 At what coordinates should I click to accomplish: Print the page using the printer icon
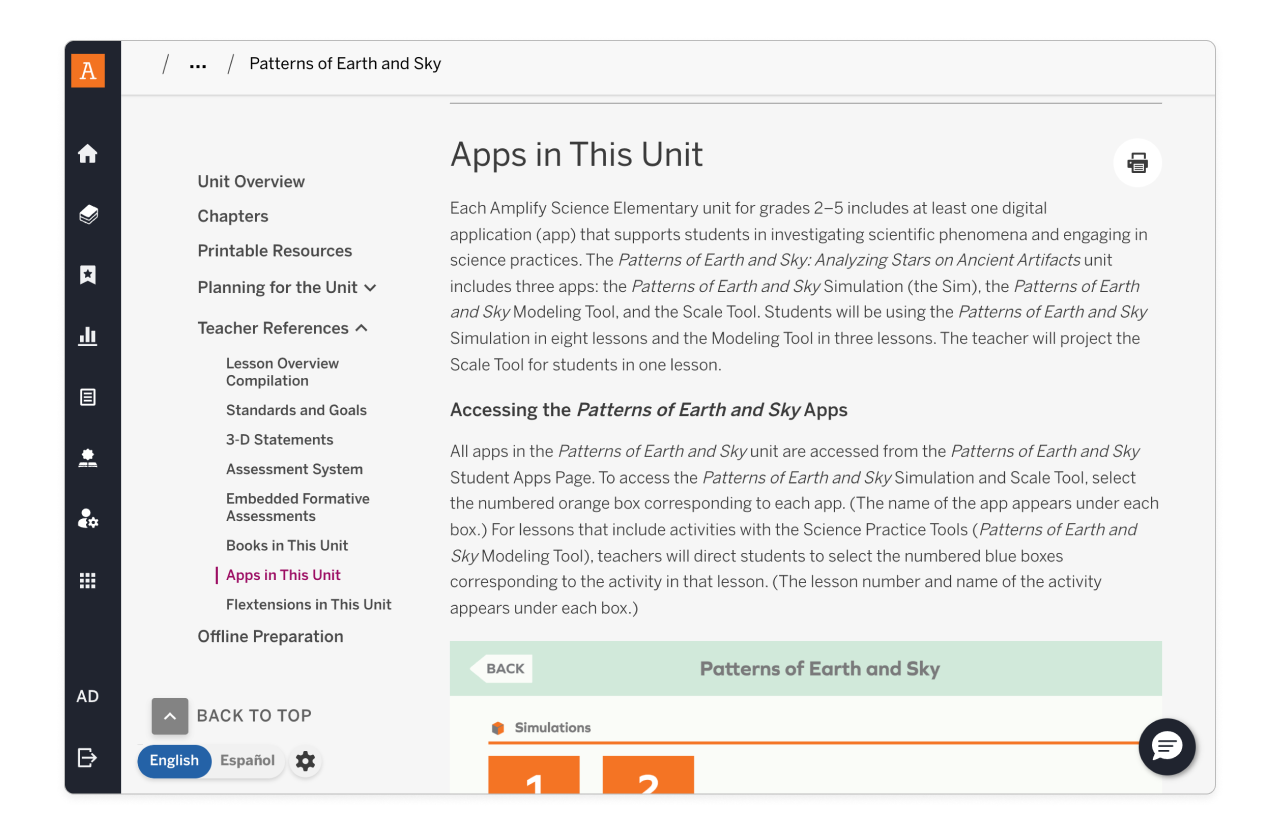[1137, 162]
